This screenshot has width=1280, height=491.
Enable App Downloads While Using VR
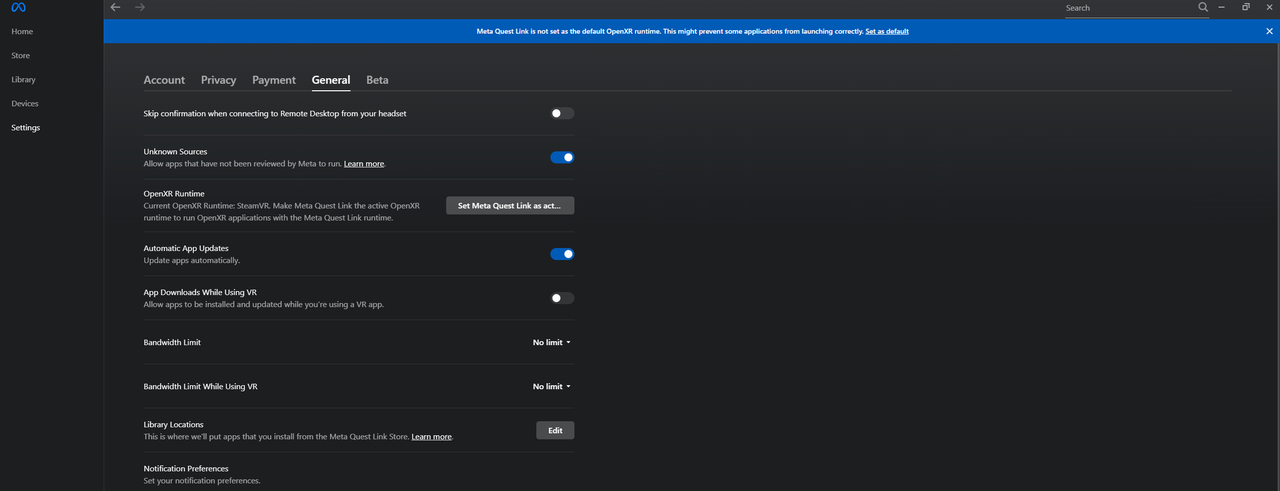[562, 298]
